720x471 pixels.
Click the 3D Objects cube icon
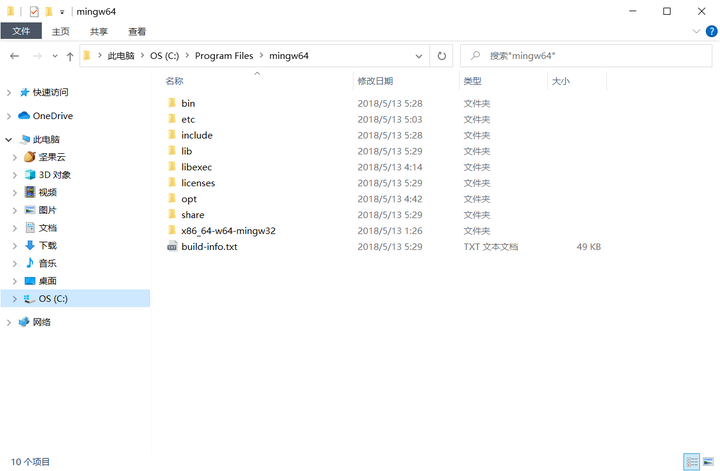click(30, 174)
